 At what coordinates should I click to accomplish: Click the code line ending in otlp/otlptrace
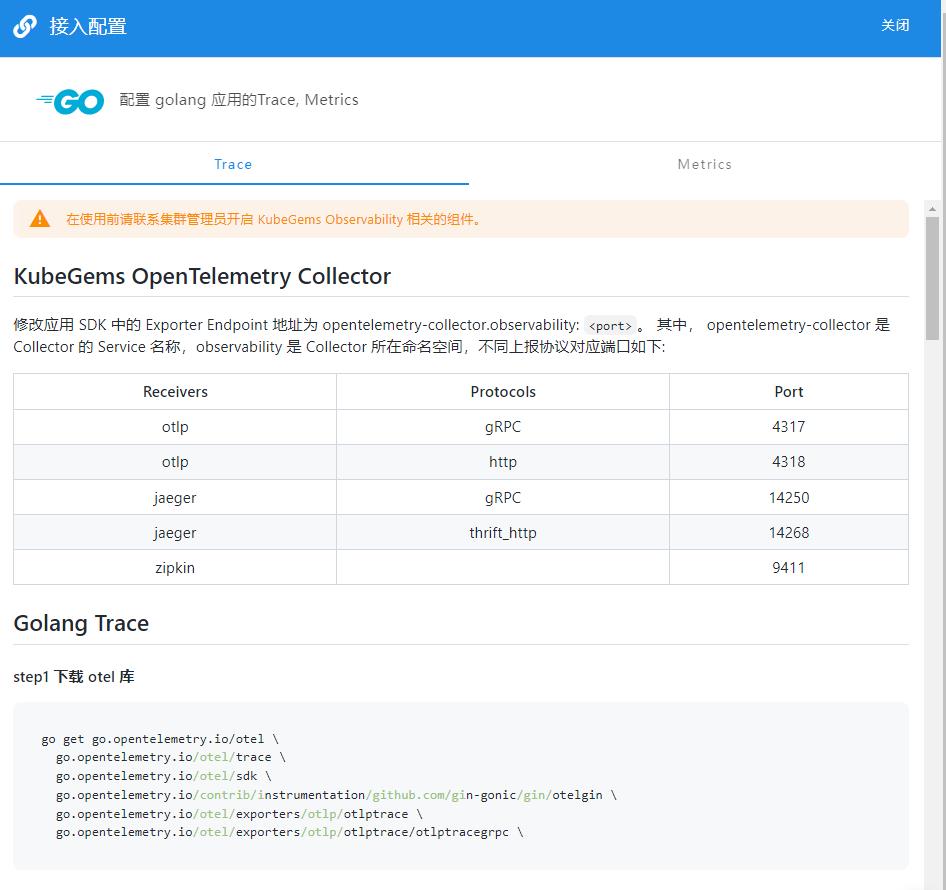[x=239, y=814]
